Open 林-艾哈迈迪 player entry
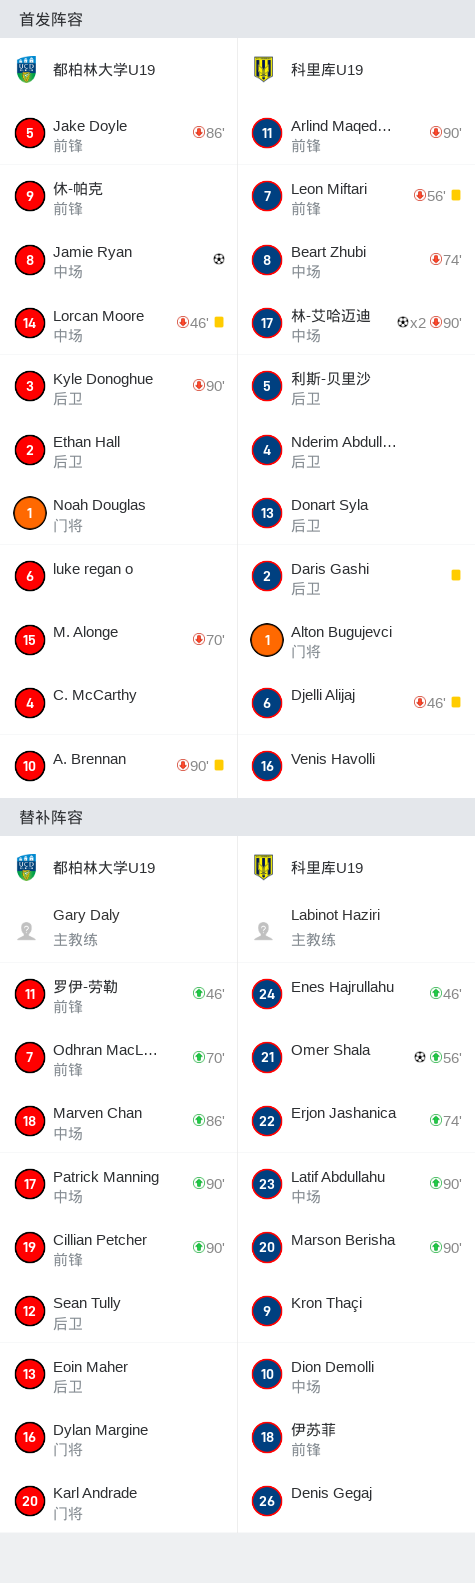This screenshot has width=475, height=1583. click(x=356, y=323)
